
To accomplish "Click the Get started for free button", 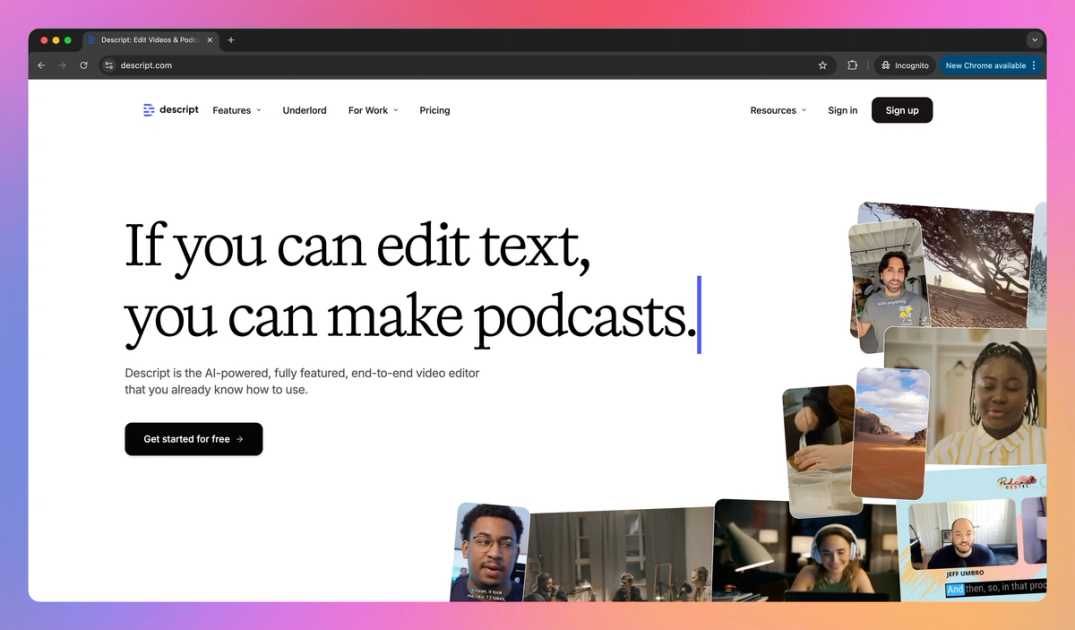I will [193, 438].
